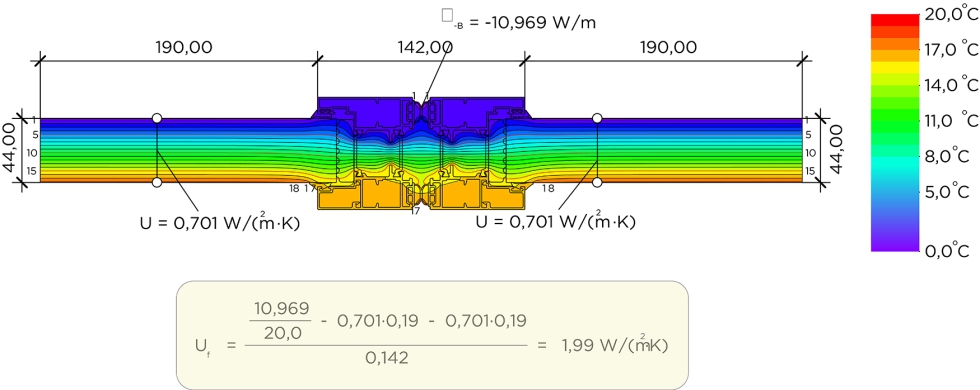Click top-right circle marker on glazing

coord(598,118)
